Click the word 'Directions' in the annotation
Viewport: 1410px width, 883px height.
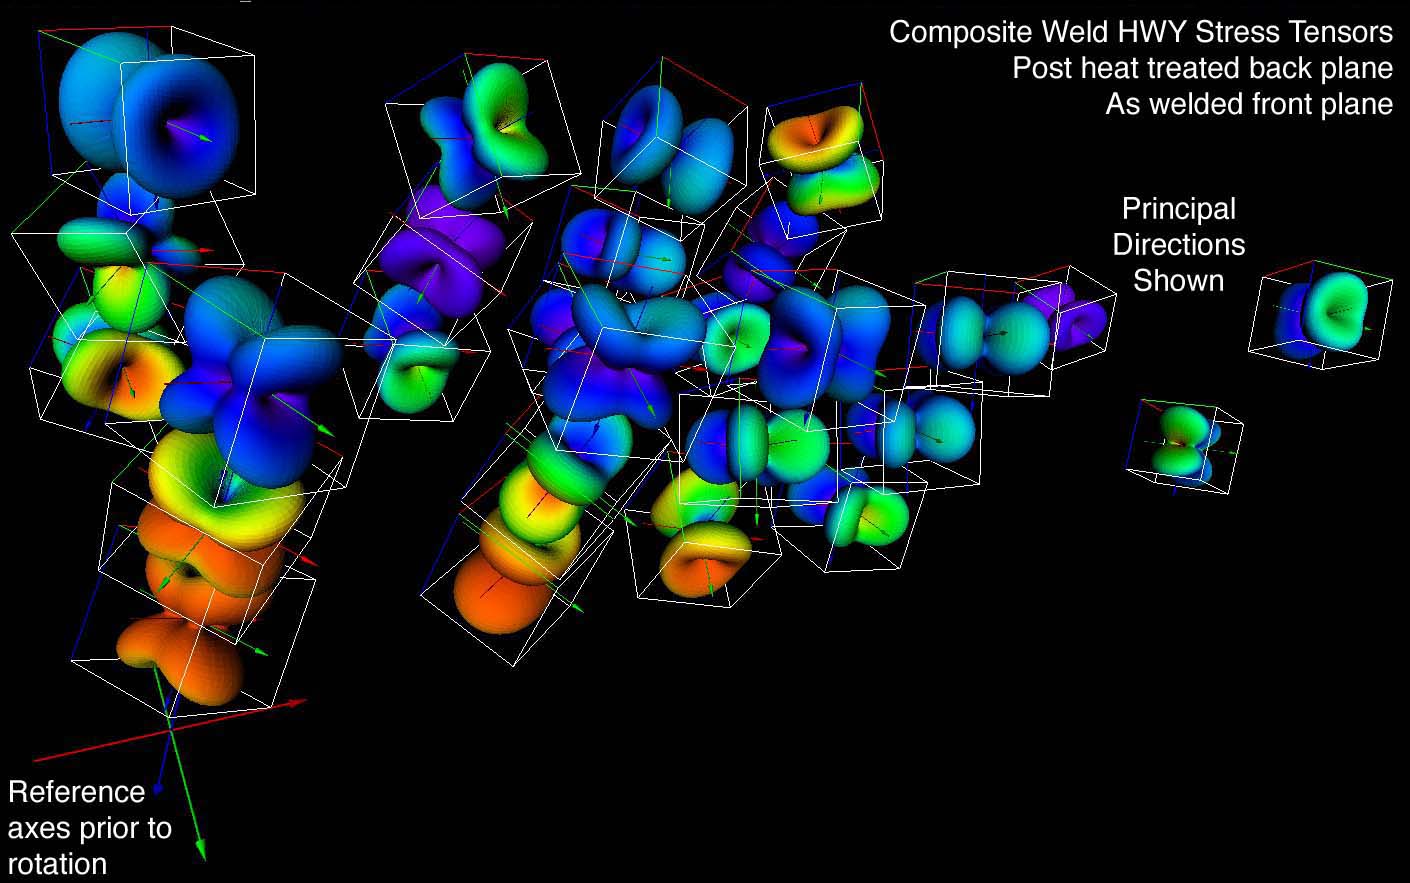(x=1179, y=245)
